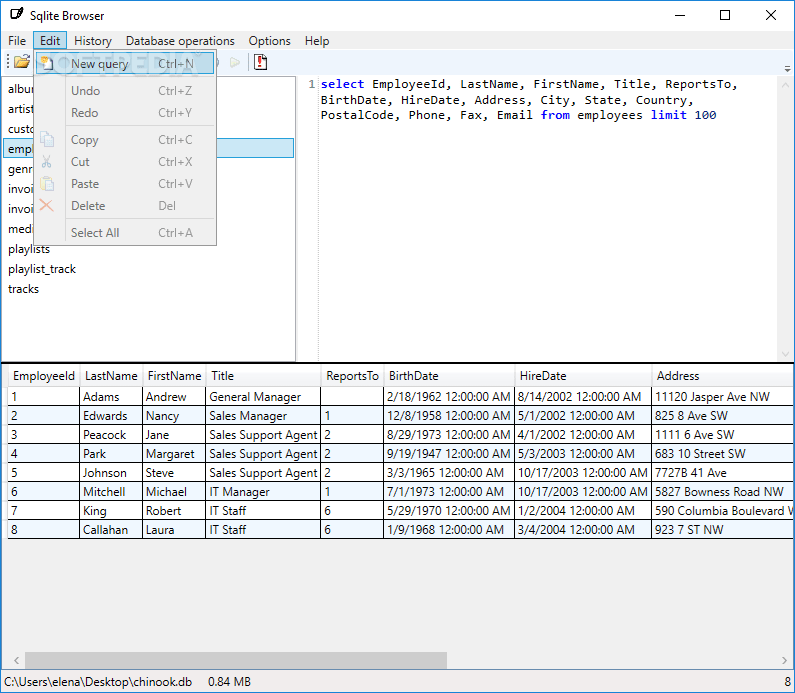Click the 'select' keyword in the query editor
The image size is (795, 693).
click(342, 84)
